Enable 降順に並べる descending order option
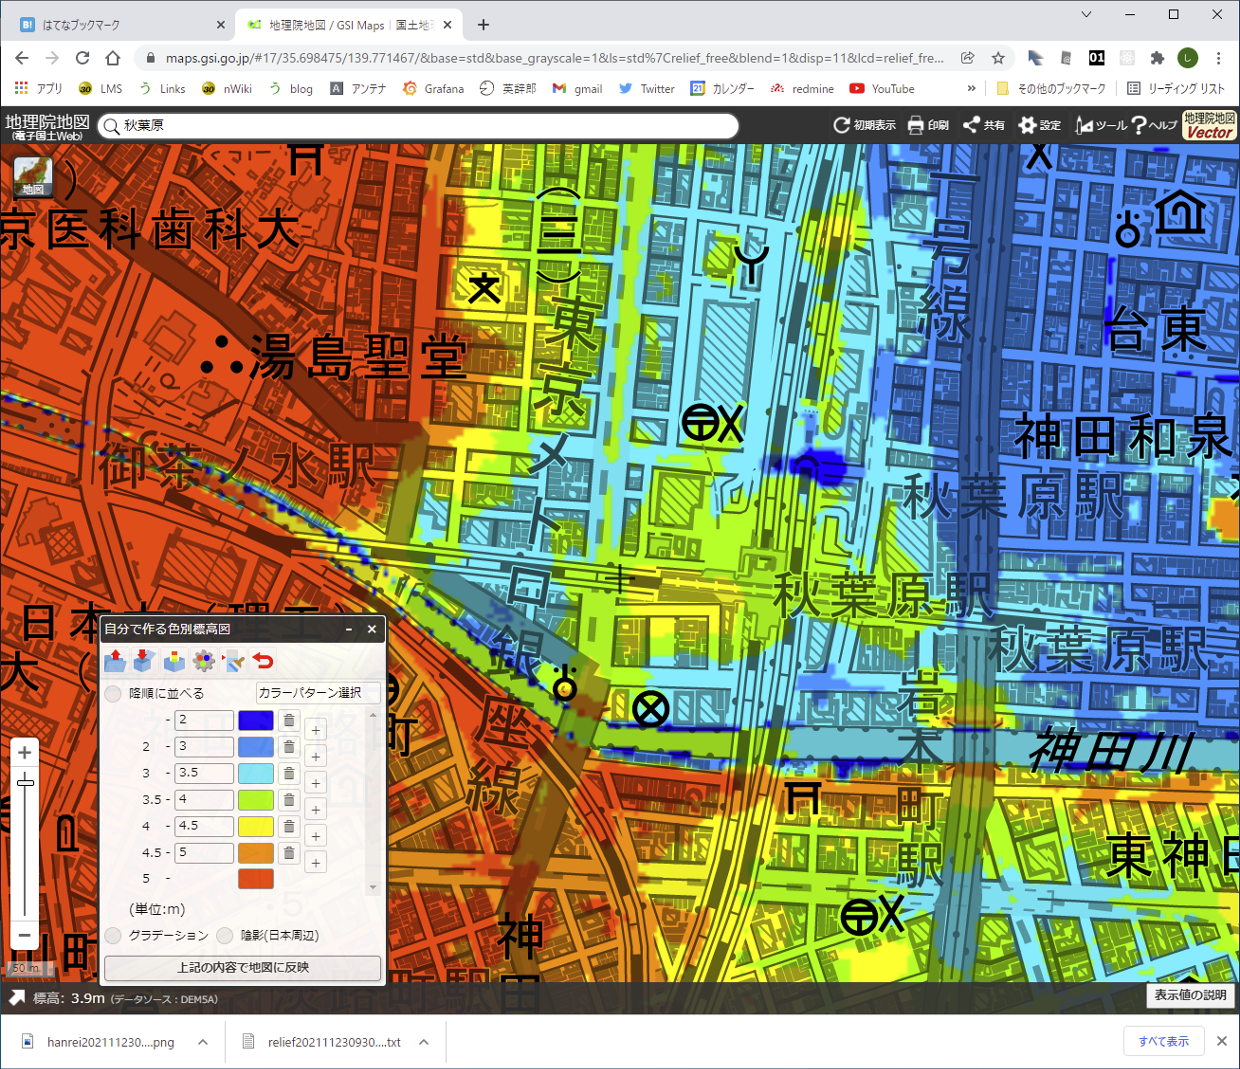Screen dimensions: 1240x1069 [x=114, y=693]
